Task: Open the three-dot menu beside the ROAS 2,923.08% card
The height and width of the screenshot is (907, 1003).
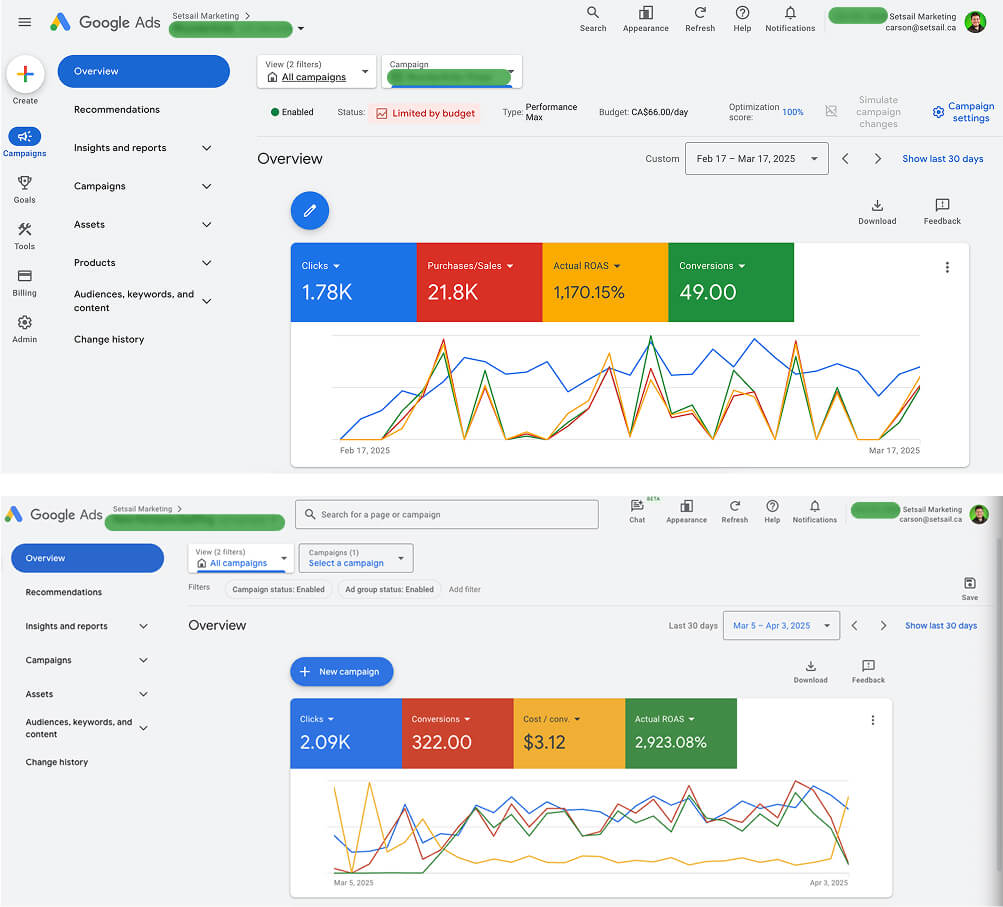Action: point(873,720)
